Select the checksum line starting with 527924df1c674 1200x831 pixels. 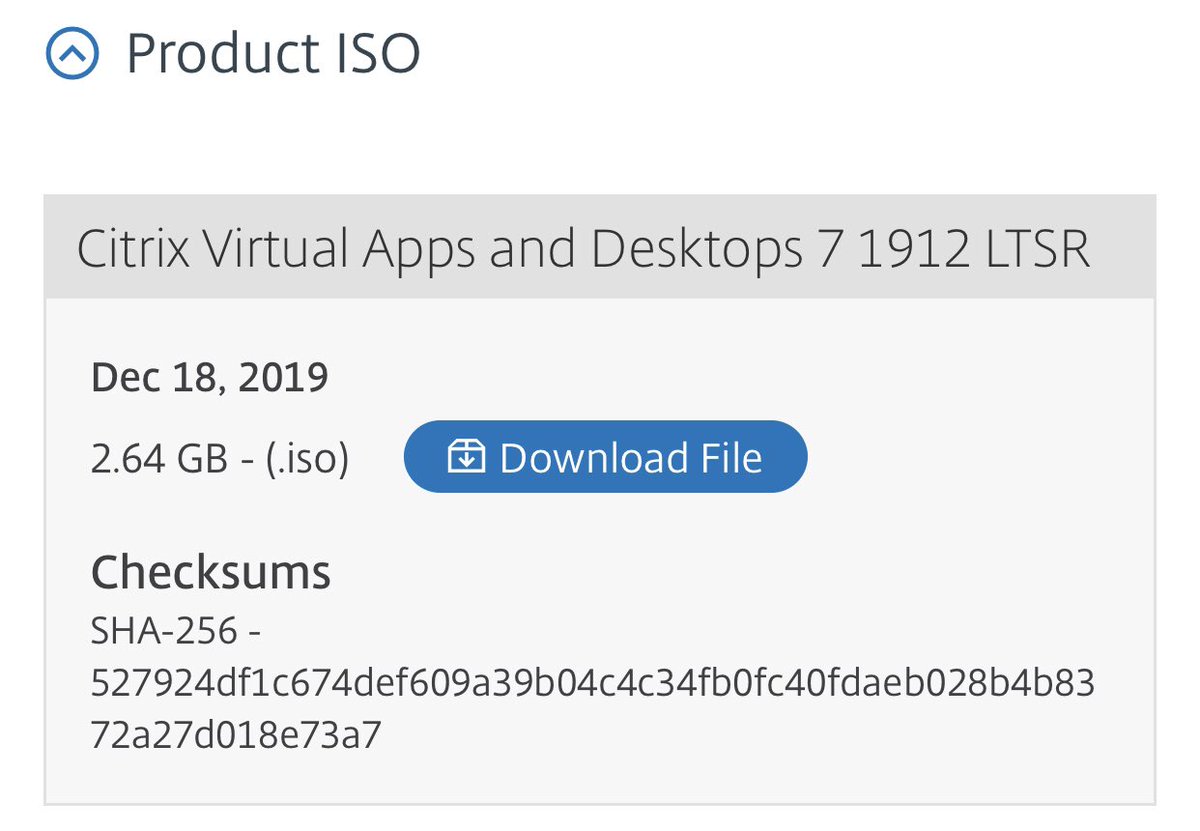pyautogui.click(x=593, y=684)
